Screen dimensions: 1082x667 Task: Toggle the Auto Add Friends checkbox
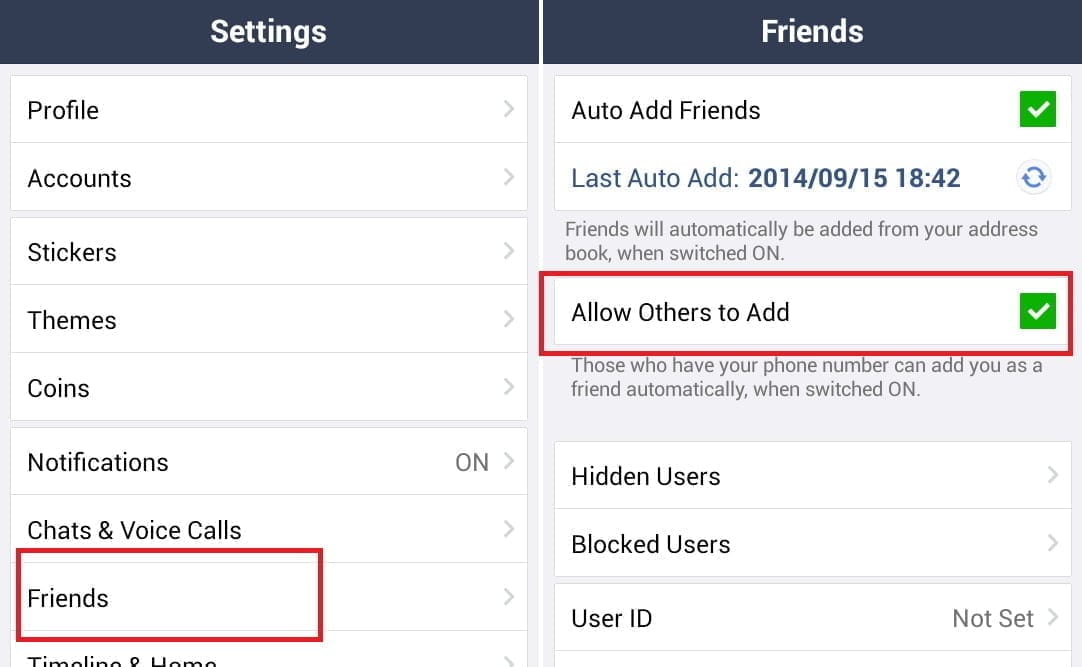point(1037,110)
